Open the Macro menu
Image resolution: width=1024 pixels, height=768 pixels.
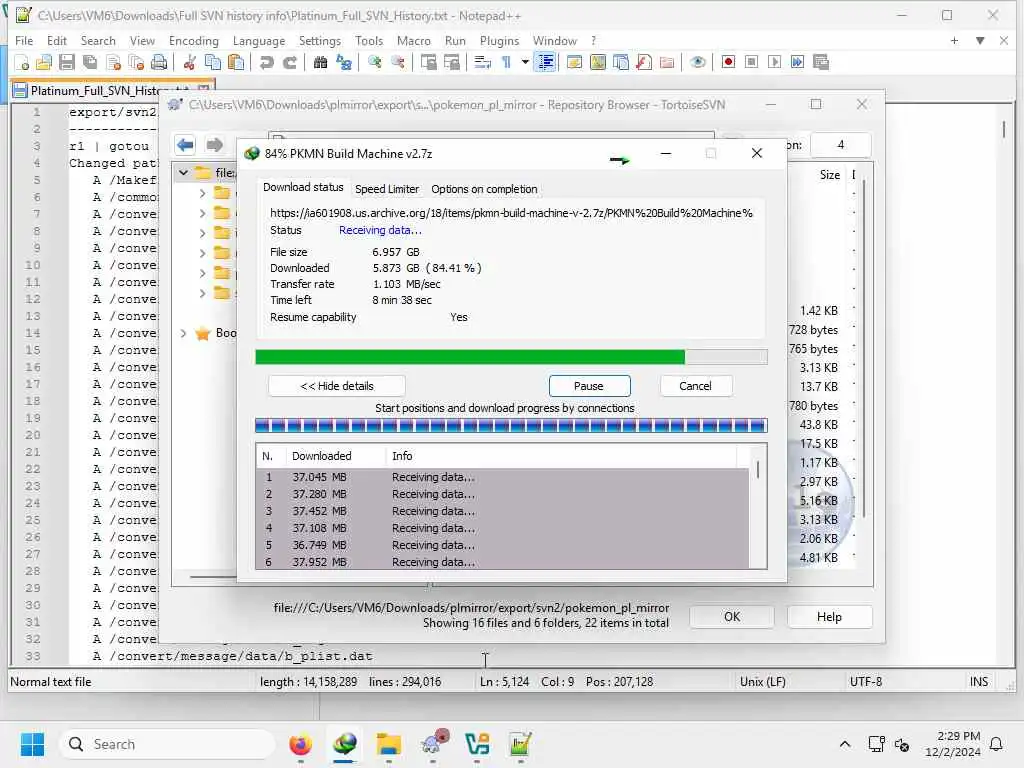[413, 40]
